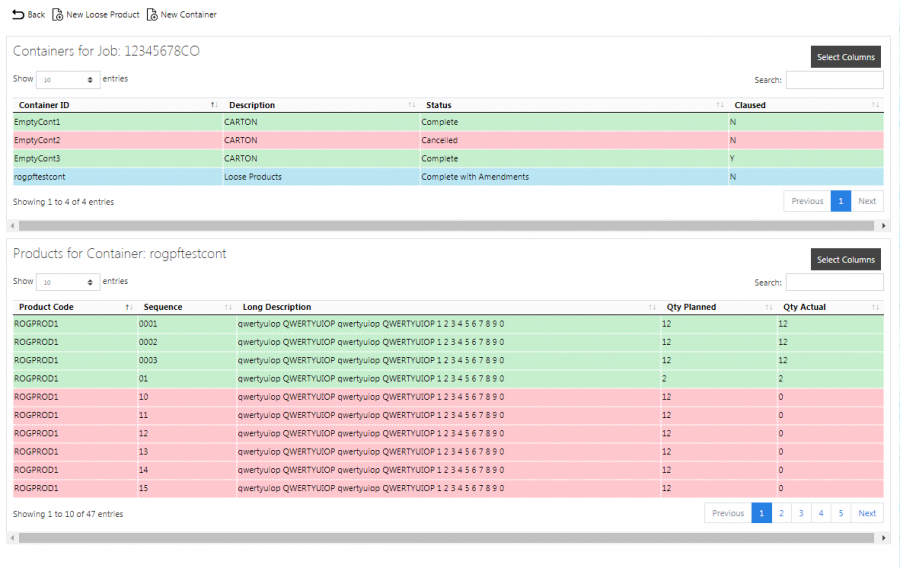
Task: Select product row with sequence 0001
Action: click(448, 324)
